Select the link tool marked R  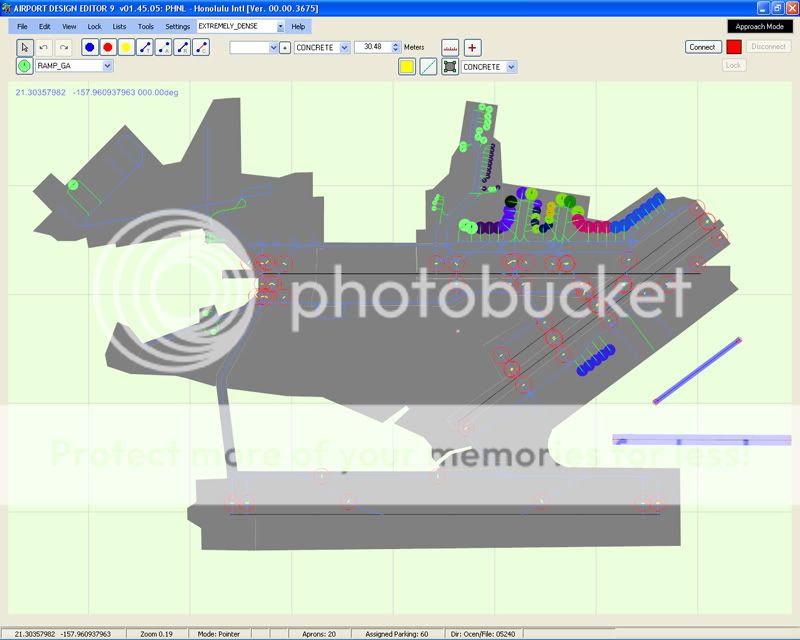(182, 47)
